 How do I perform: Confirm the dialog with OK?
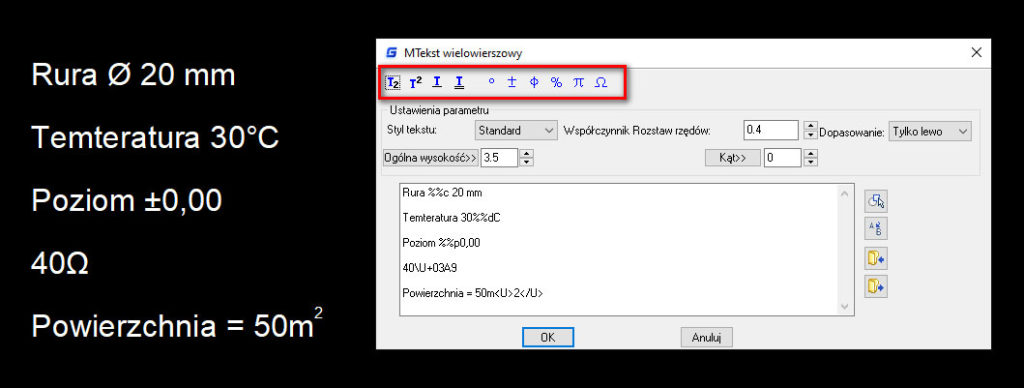point(548,337)
